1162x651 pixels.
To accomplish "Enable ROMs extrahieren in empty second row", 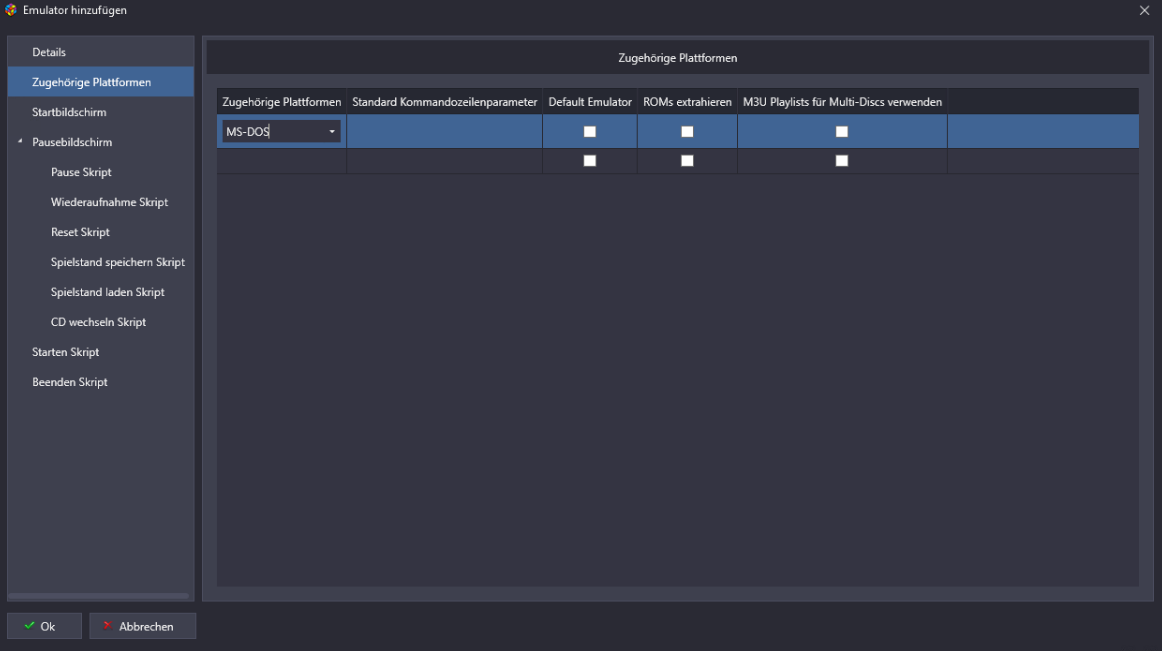I will [687, 161].
